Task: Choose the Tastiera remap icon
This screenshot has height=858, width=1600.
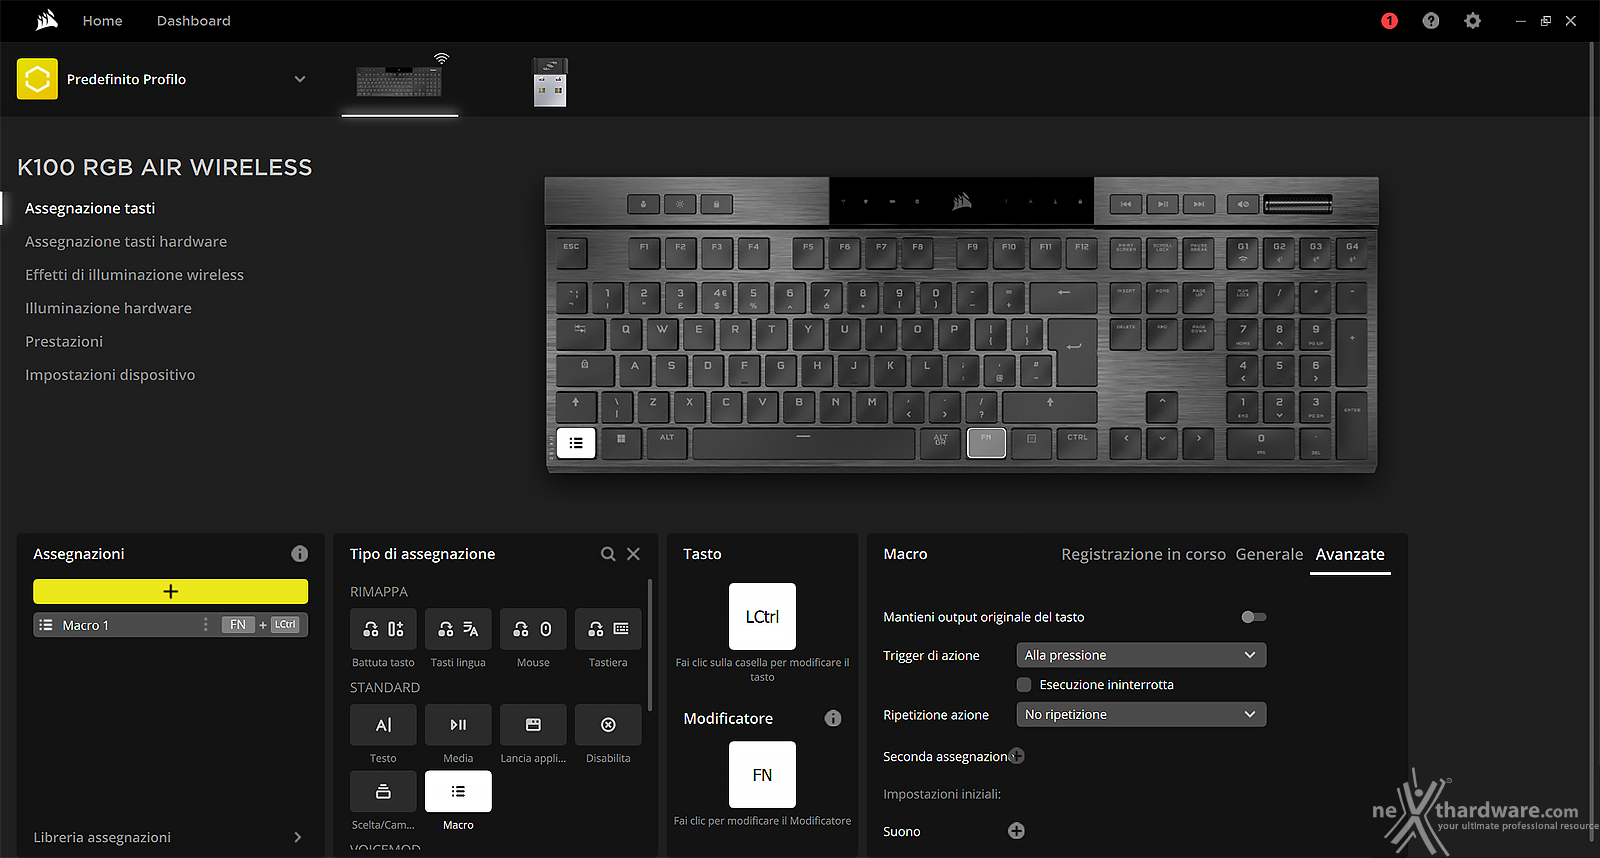Action: 608,629
